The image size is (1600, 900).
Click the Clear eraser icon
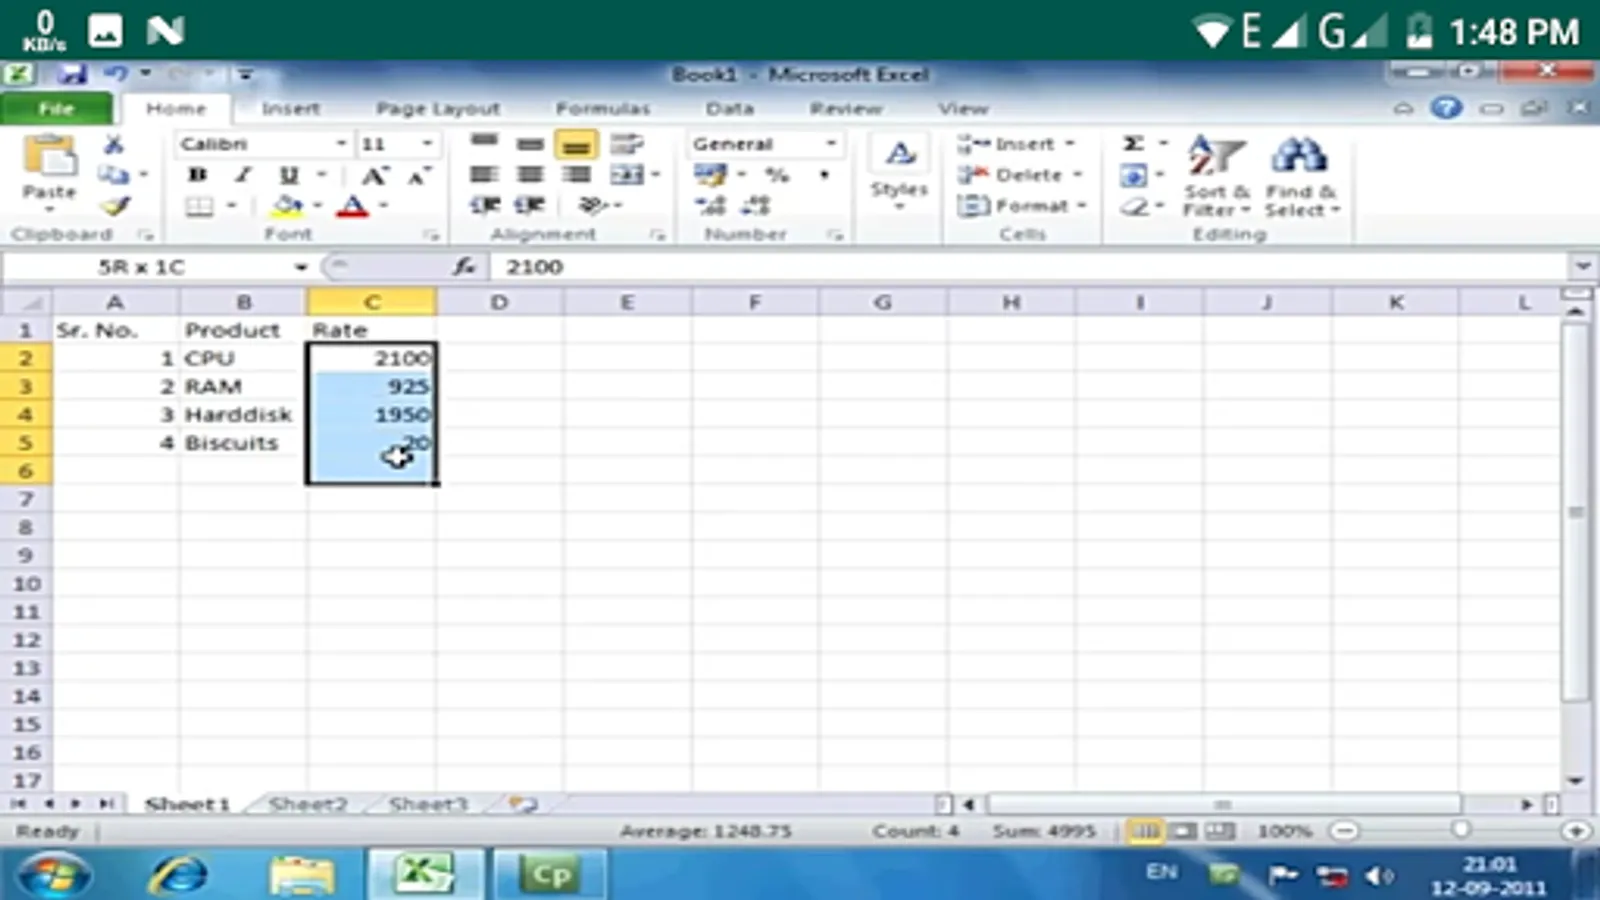click(x=1134, y=207)
